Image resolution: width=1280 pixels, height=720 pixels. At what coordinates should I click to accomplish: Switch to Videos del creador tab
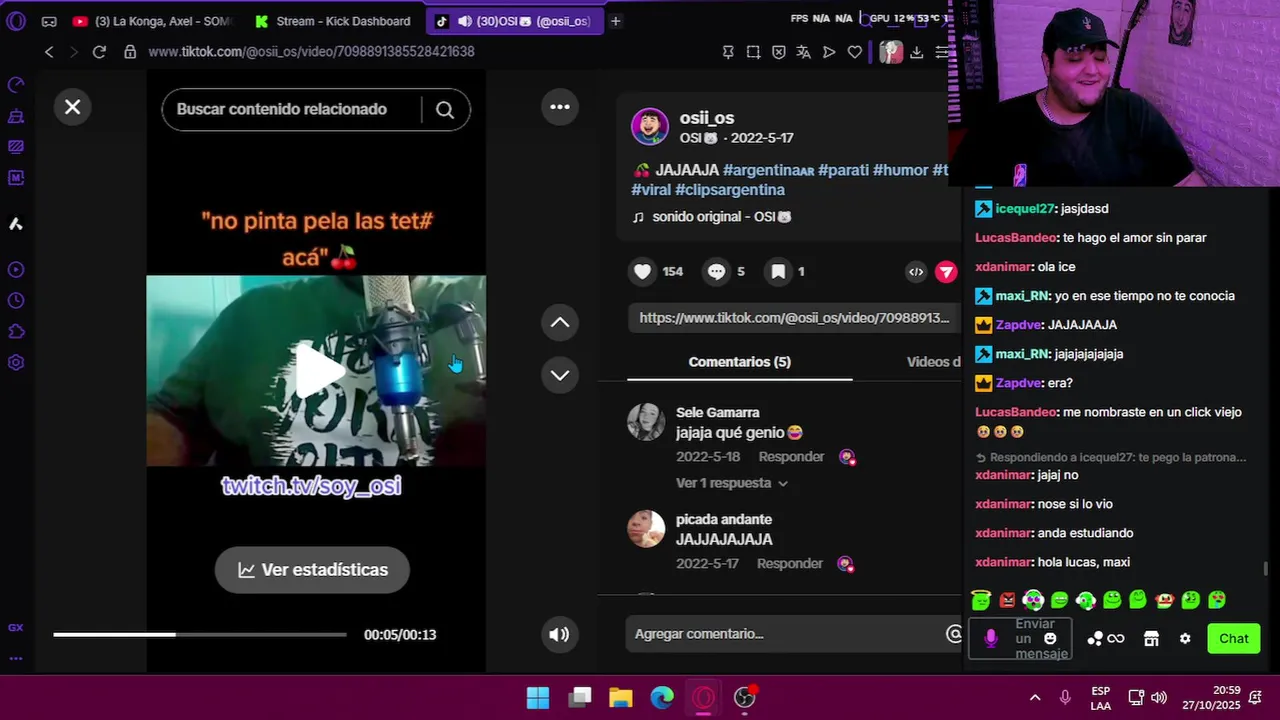(932, 362)
